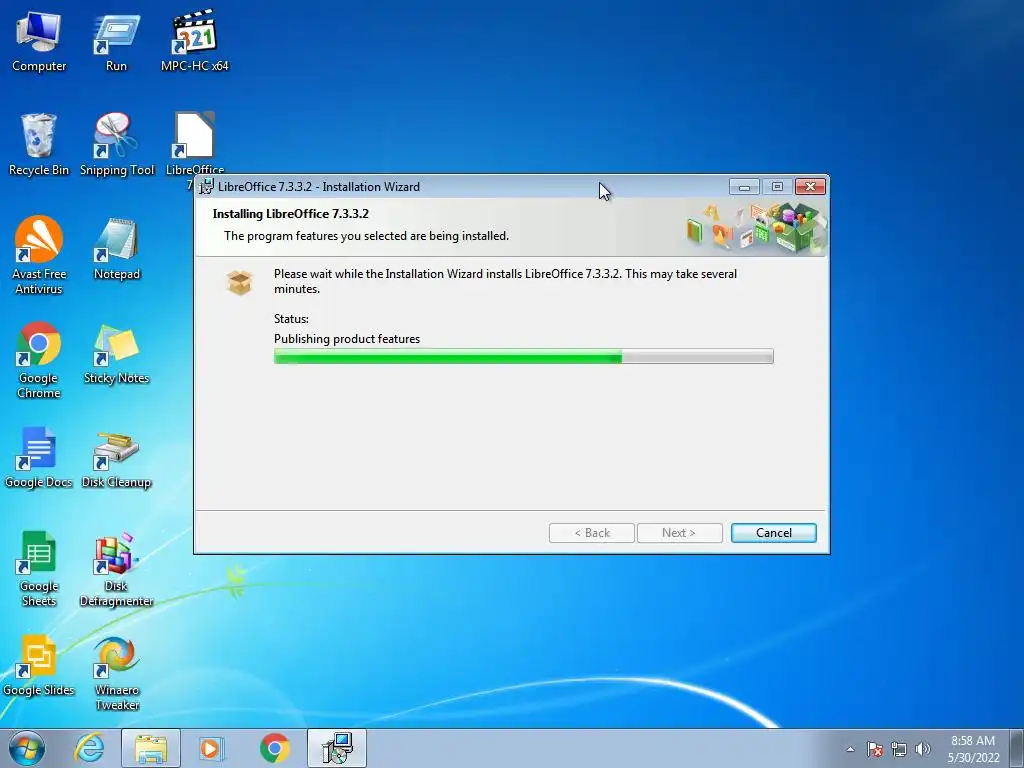
Task: Click the Show Desktop strip
Action: pos(1017,748)
